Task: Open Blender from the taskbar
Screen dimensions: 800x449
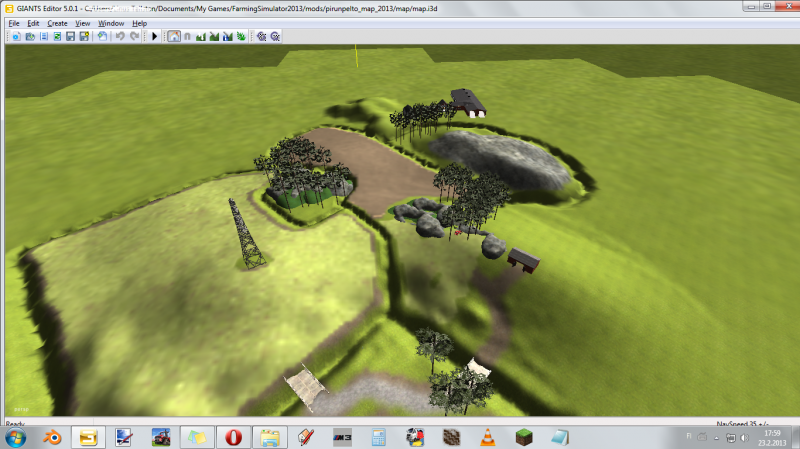Action: [52, 438]
